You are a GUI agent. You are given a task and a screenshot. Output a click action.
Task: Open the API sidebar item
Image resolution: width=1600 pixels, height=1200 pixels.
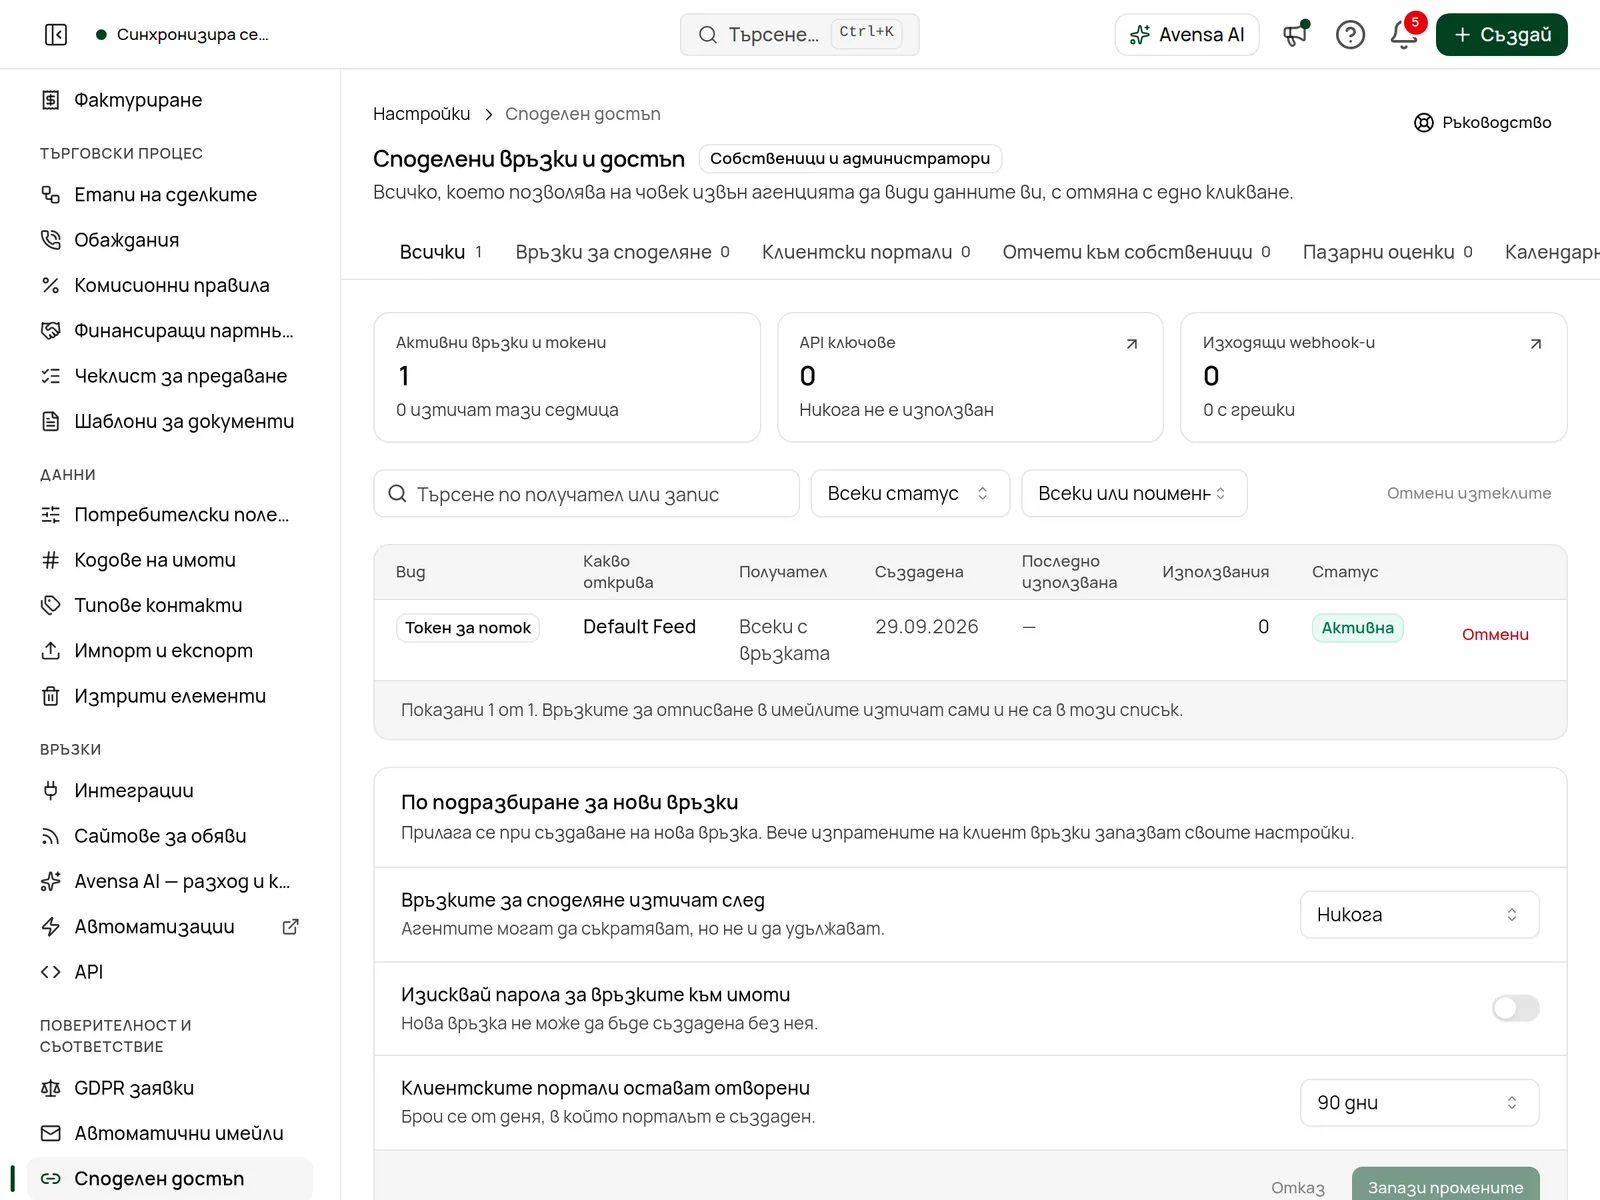point(170,972)
